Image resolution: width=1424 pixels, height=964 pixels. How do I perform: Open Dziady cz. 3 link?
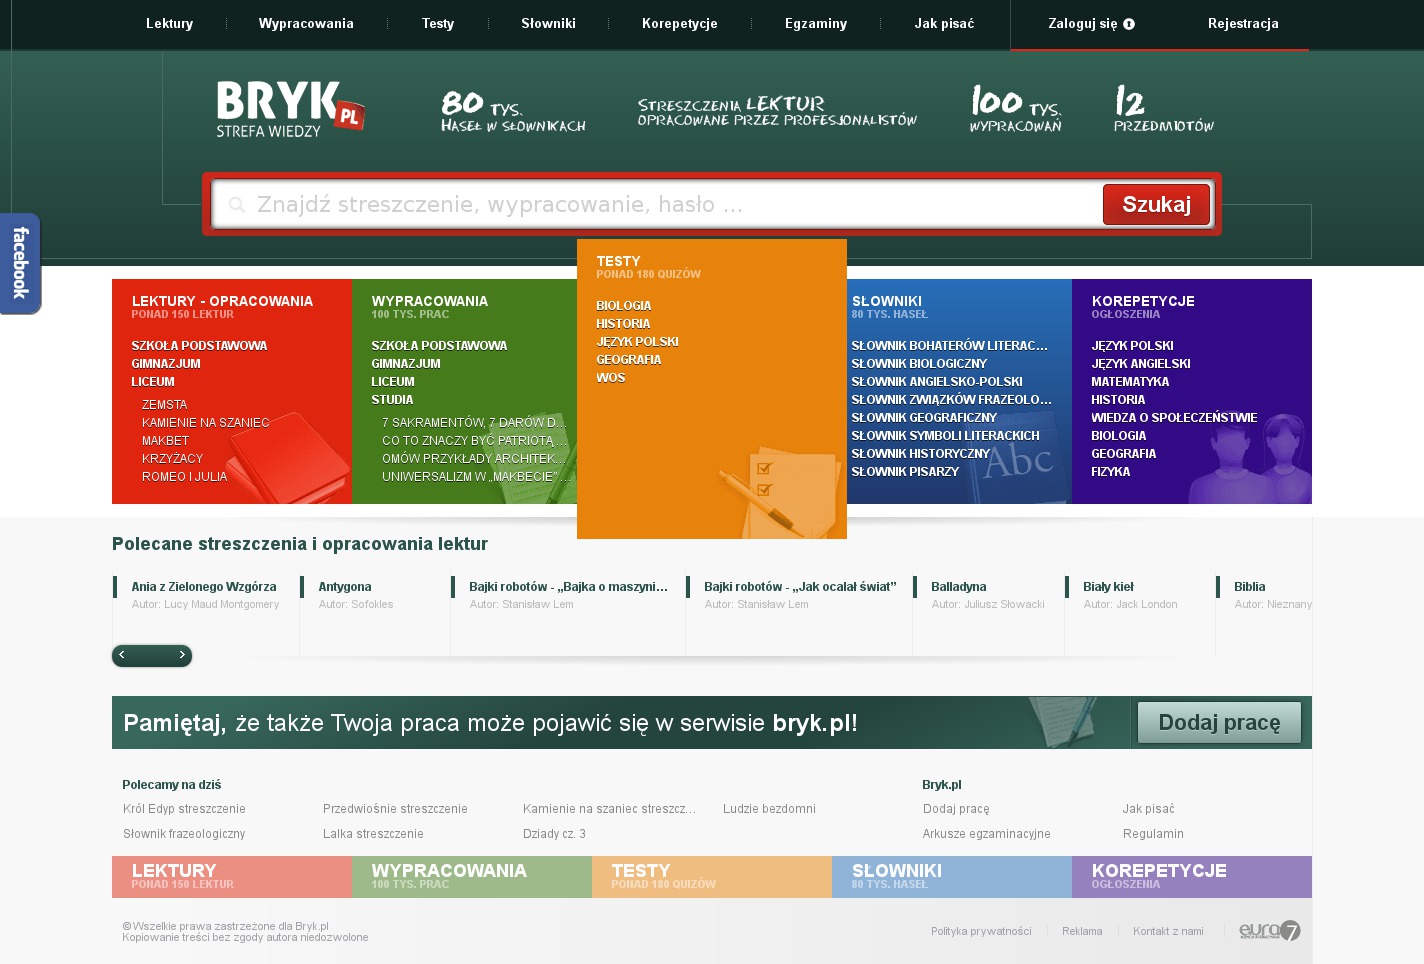point(554,834)
